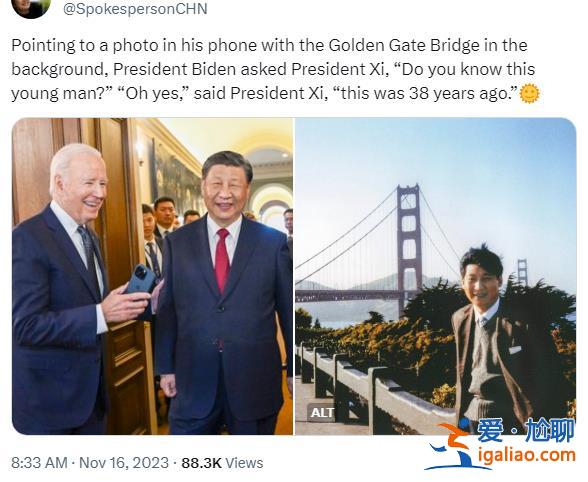Click the sun emoji ending the tweet
This screenshot has height=482, width=588.
click(530, 94)
